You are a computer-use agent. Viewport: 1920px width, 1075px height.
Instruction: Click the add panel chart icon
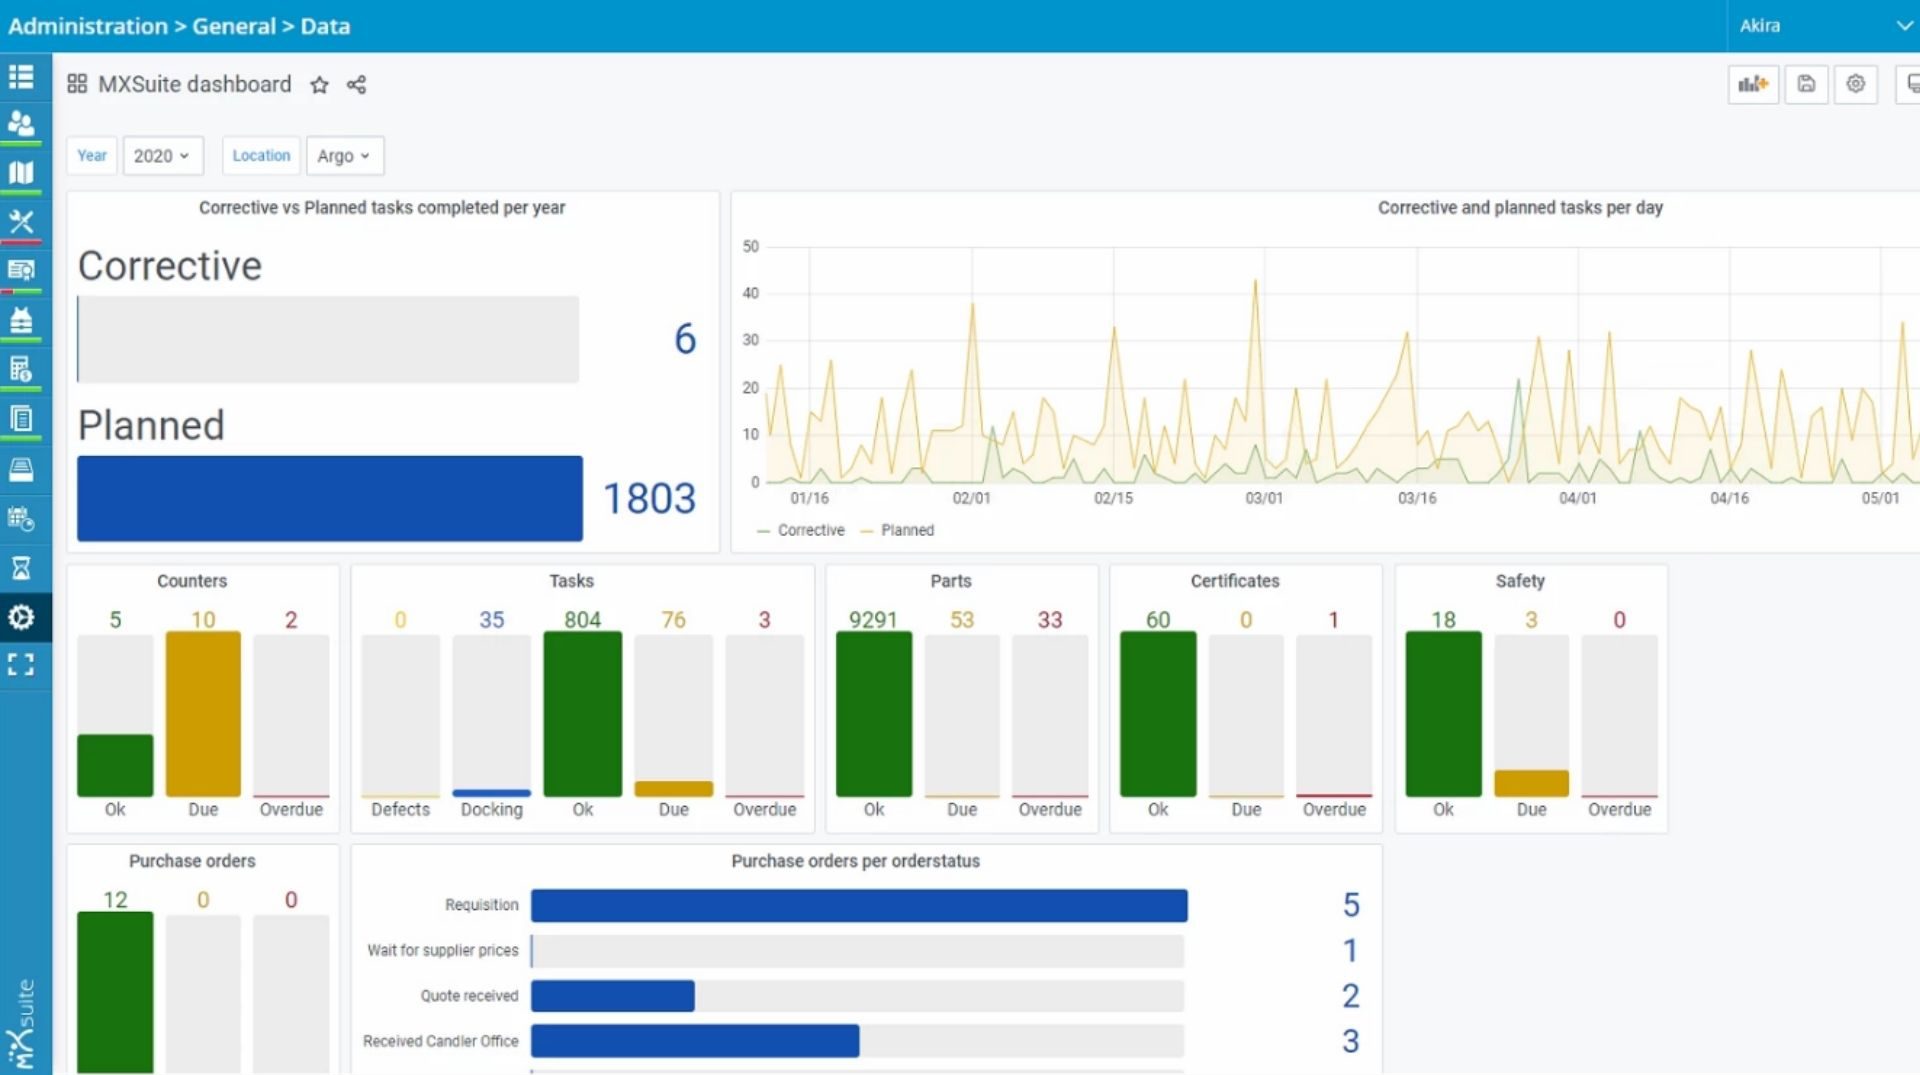click(x=1753, y=84)
